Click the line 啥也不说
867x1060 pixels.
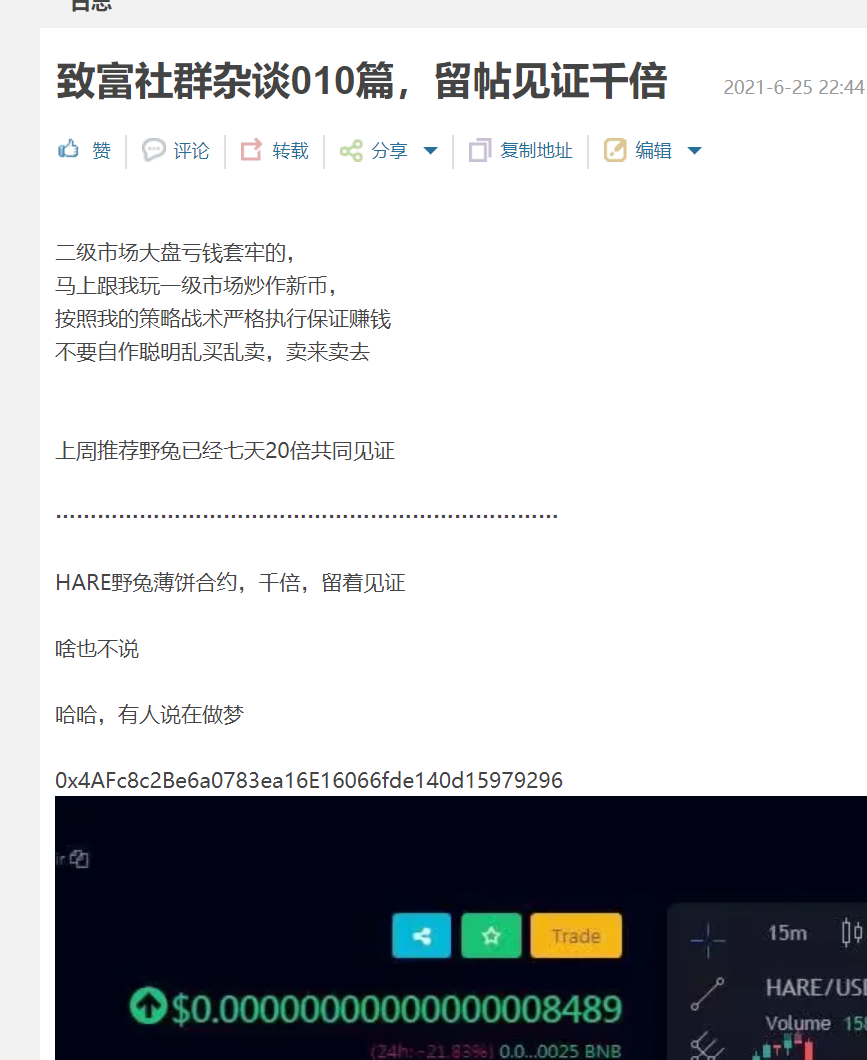(x=97, y=648)
